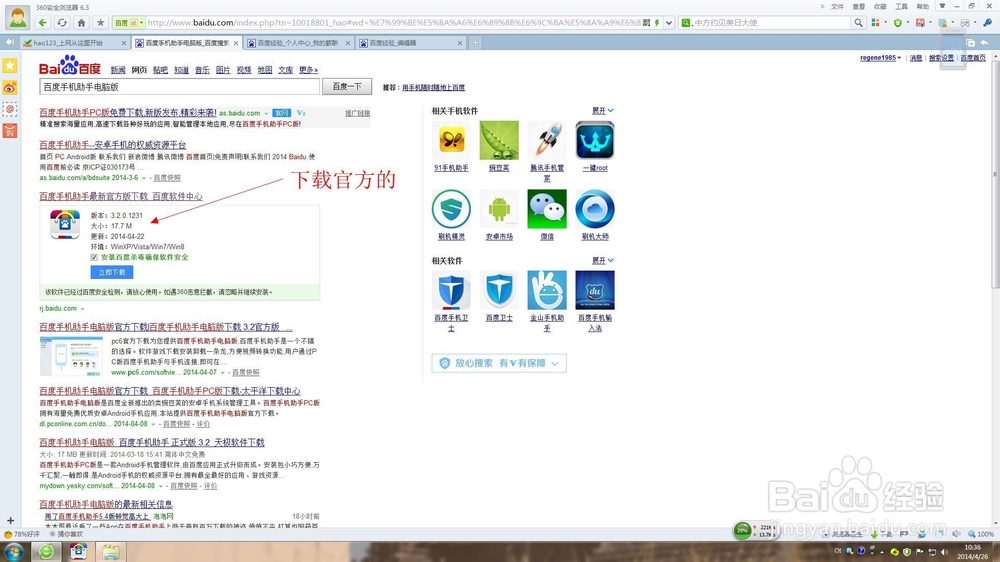Open the 金山手机助手 app icon
1000x562 pixels.
pos(547,290)
